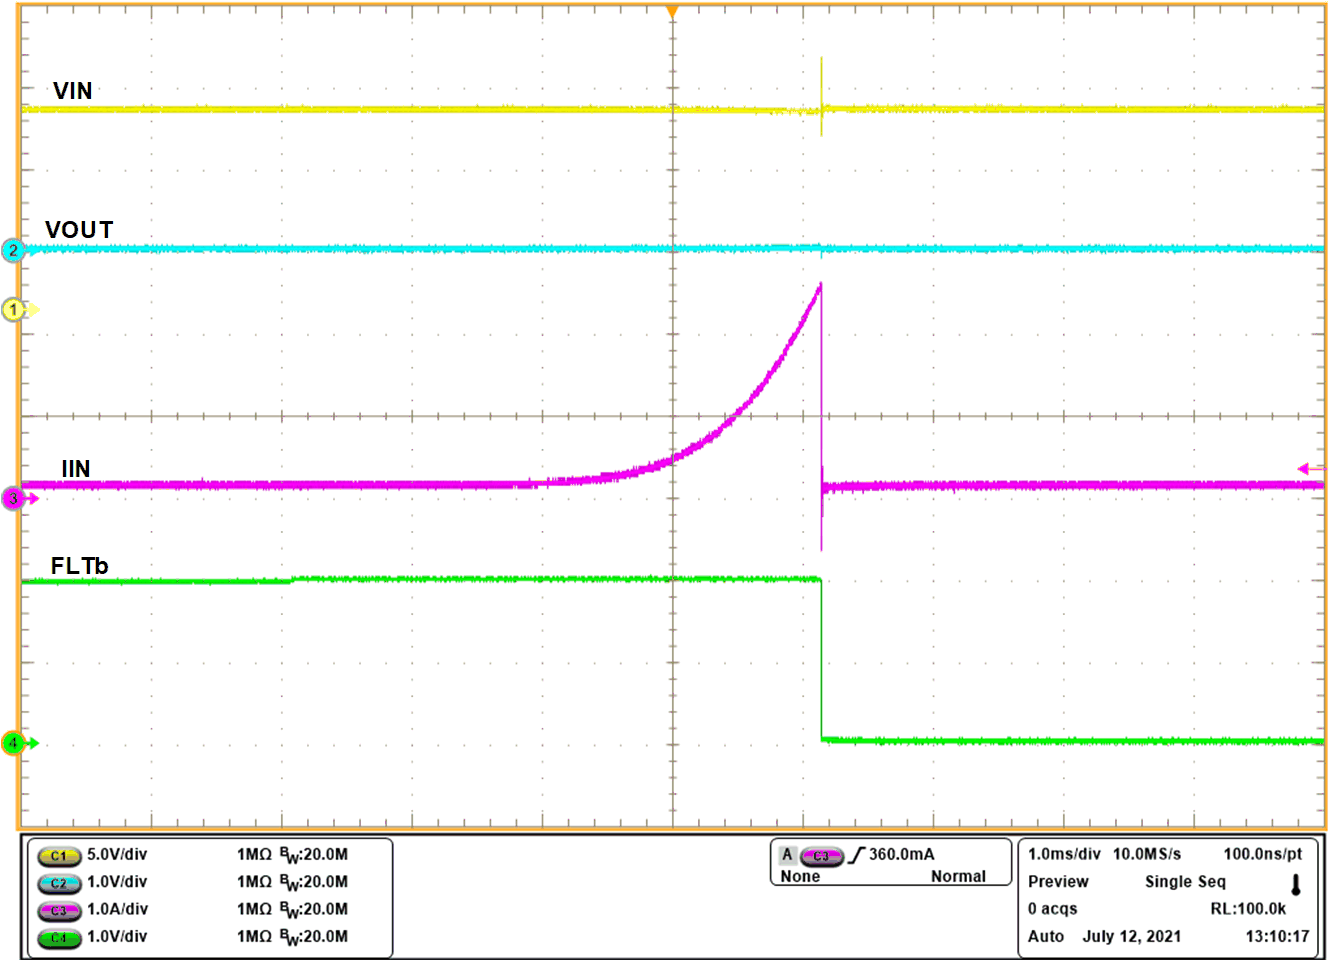This screenshot has height=961, width=1334.
Task: Click the orange trigger position marker at top
Action: pyautogui.click(x=672, y=11)
